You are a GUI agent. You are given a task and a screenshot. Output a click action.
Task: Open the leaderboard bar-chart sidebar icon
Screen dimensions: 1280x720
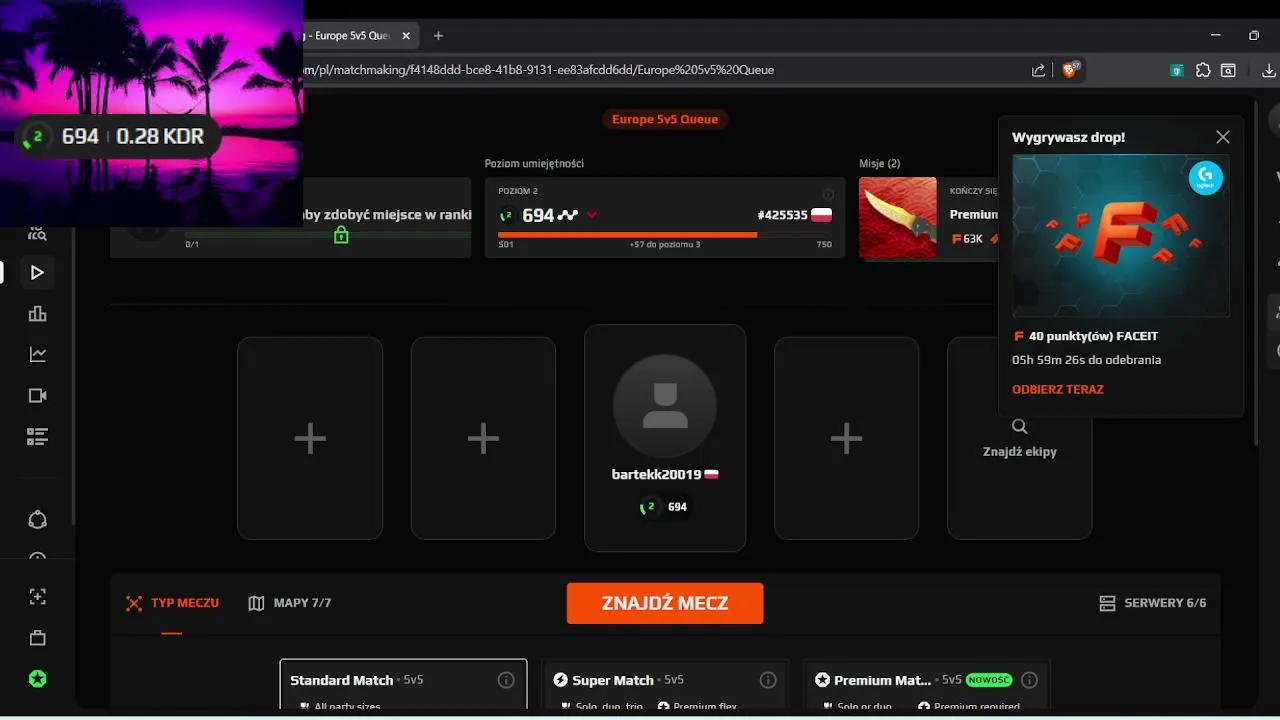point(38,313)
